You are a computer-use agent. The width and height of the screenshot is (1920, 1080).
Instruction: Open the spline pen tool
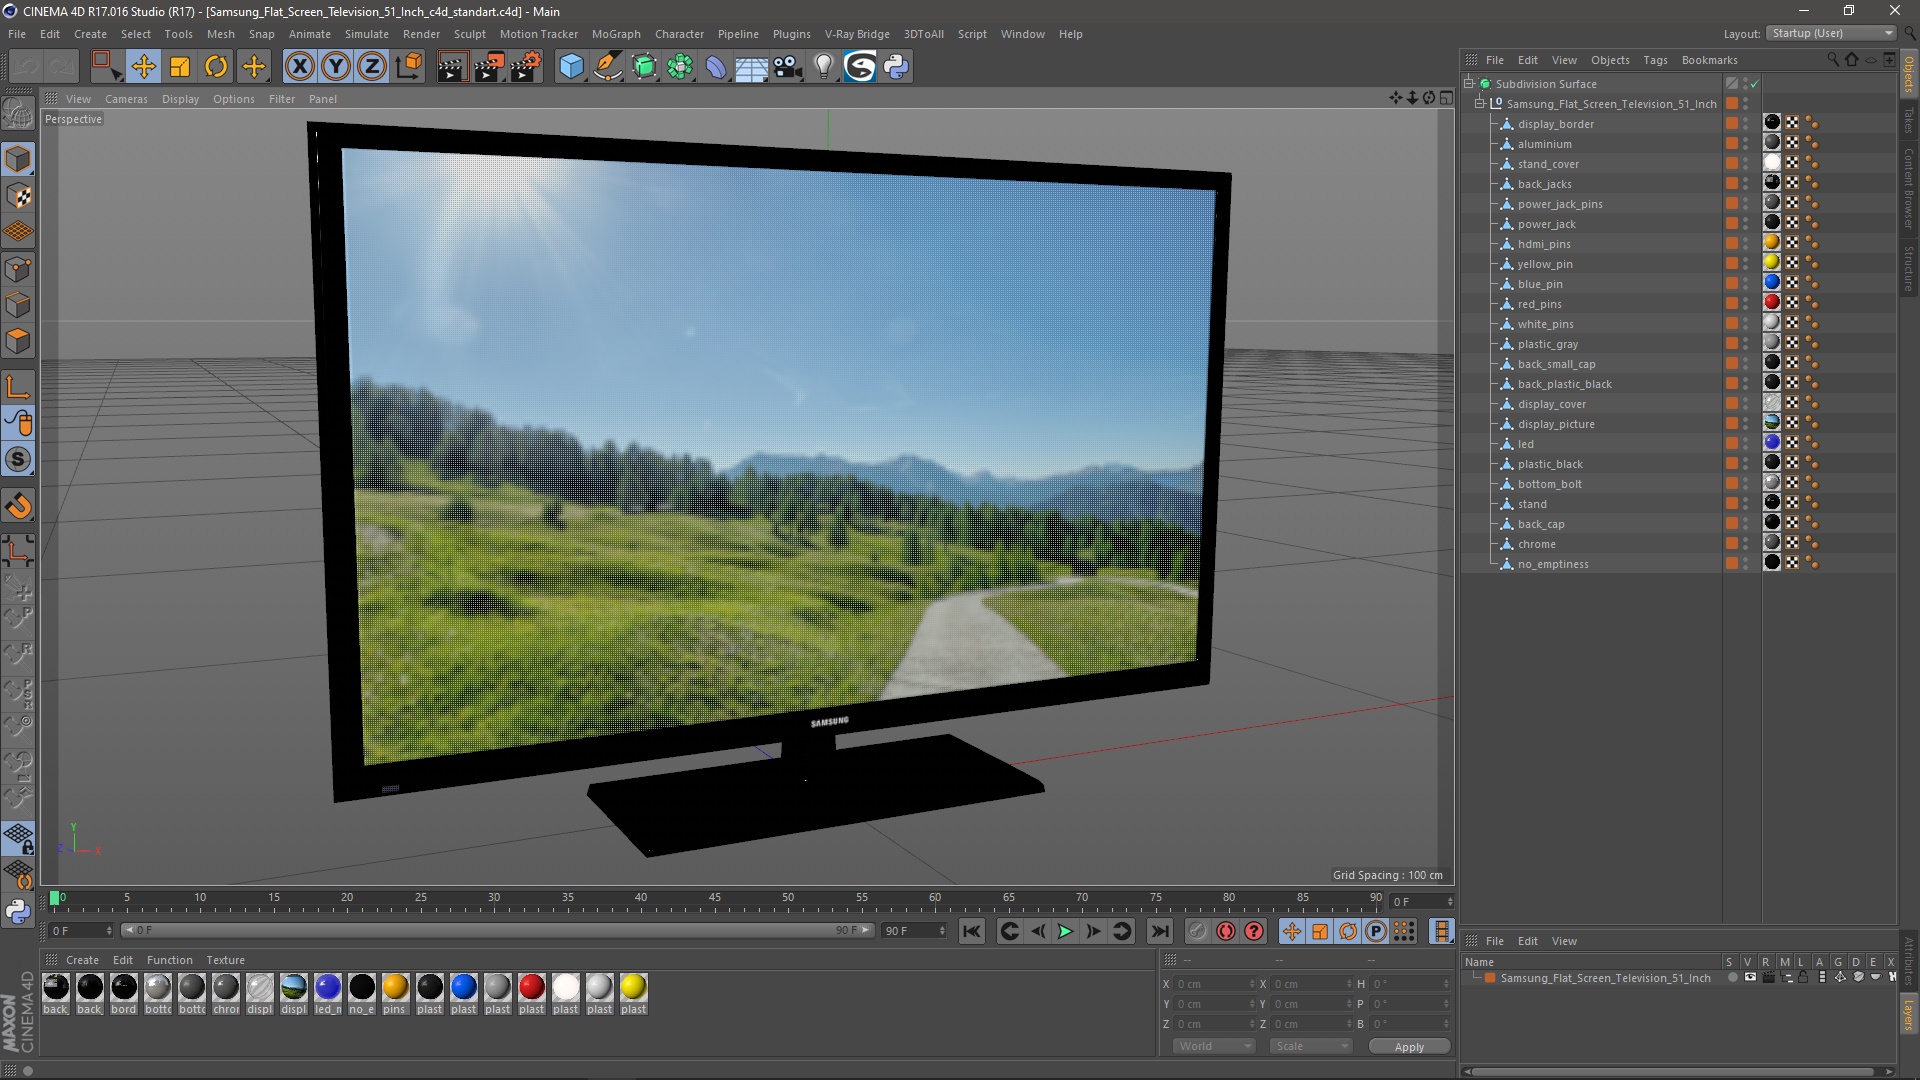pos(608,67)
